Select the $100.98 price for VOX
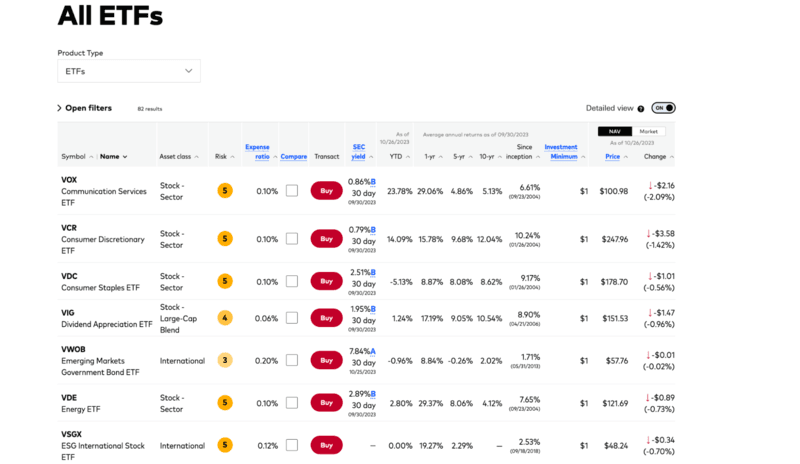800x464 pixels. (614, 191)
